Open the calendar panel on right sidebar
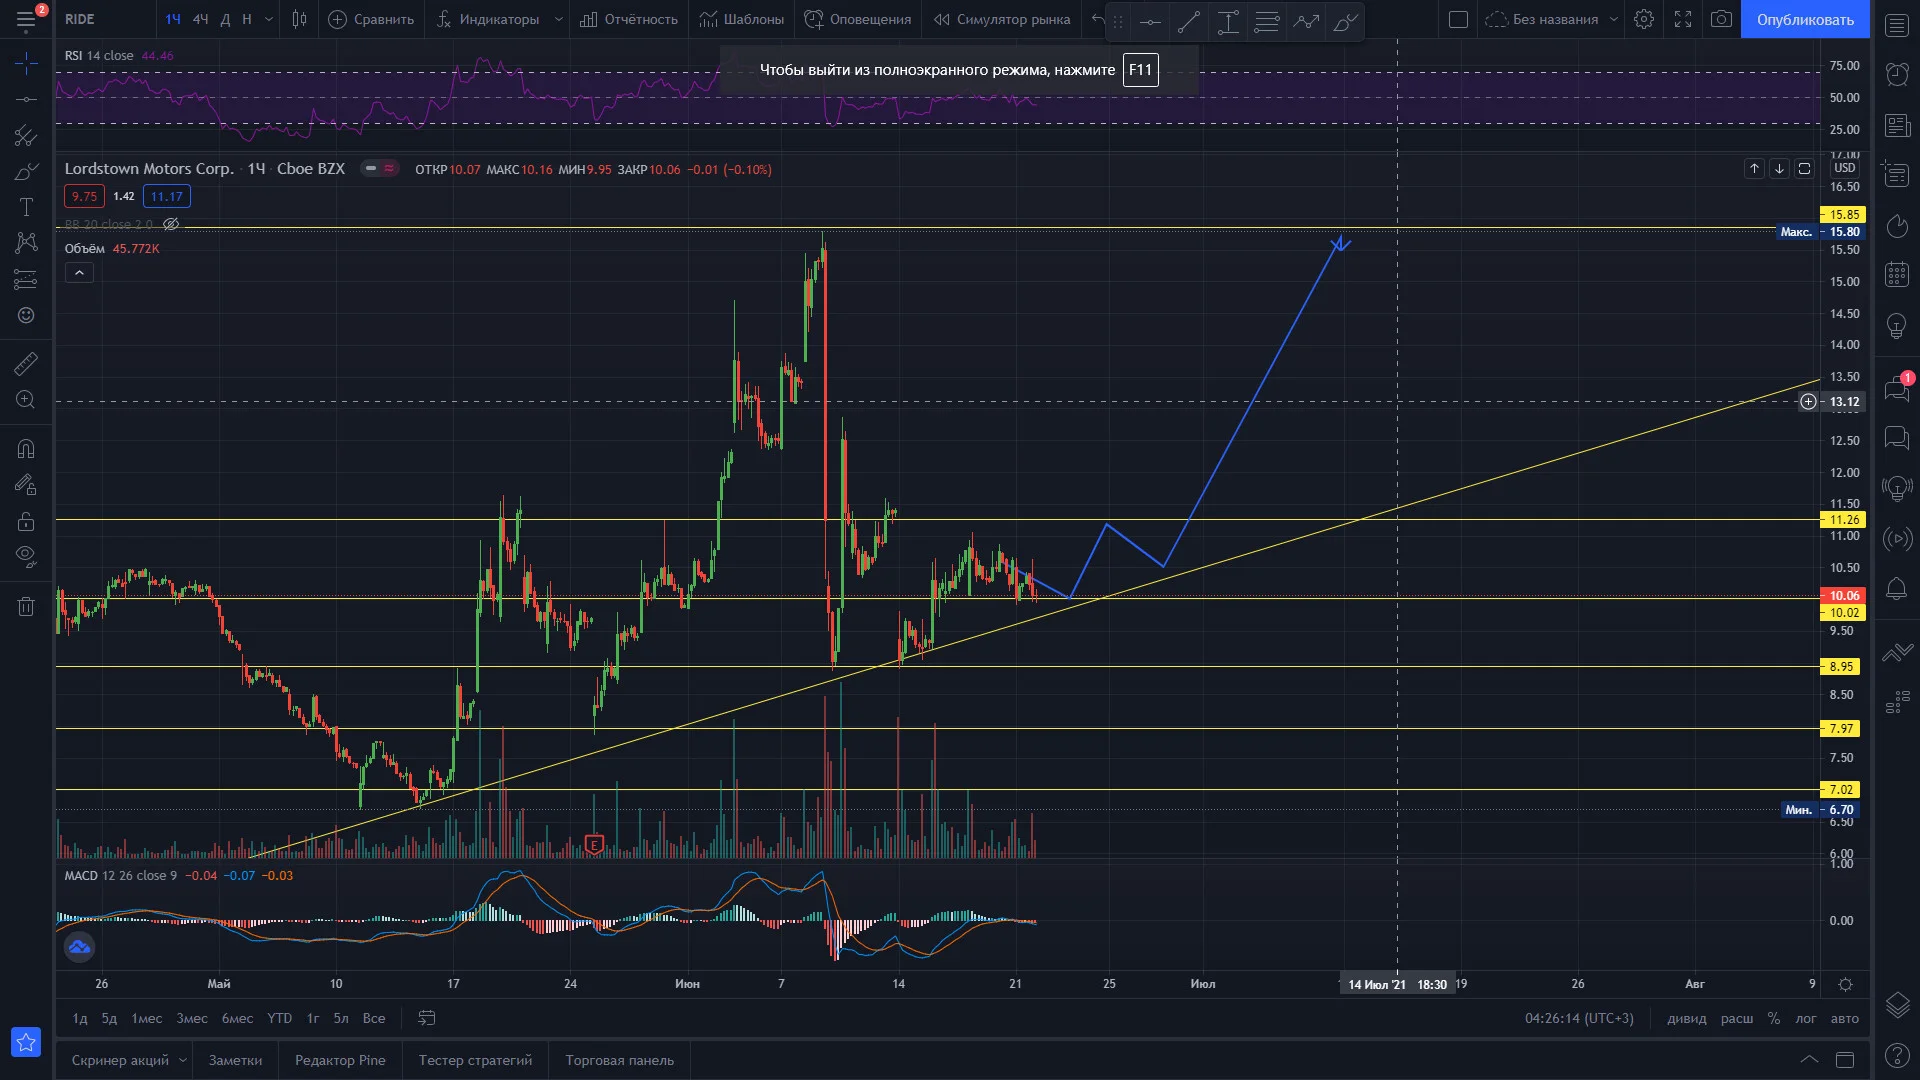The width and height of the screenshot is (1920, 1080). point(1897,275)
